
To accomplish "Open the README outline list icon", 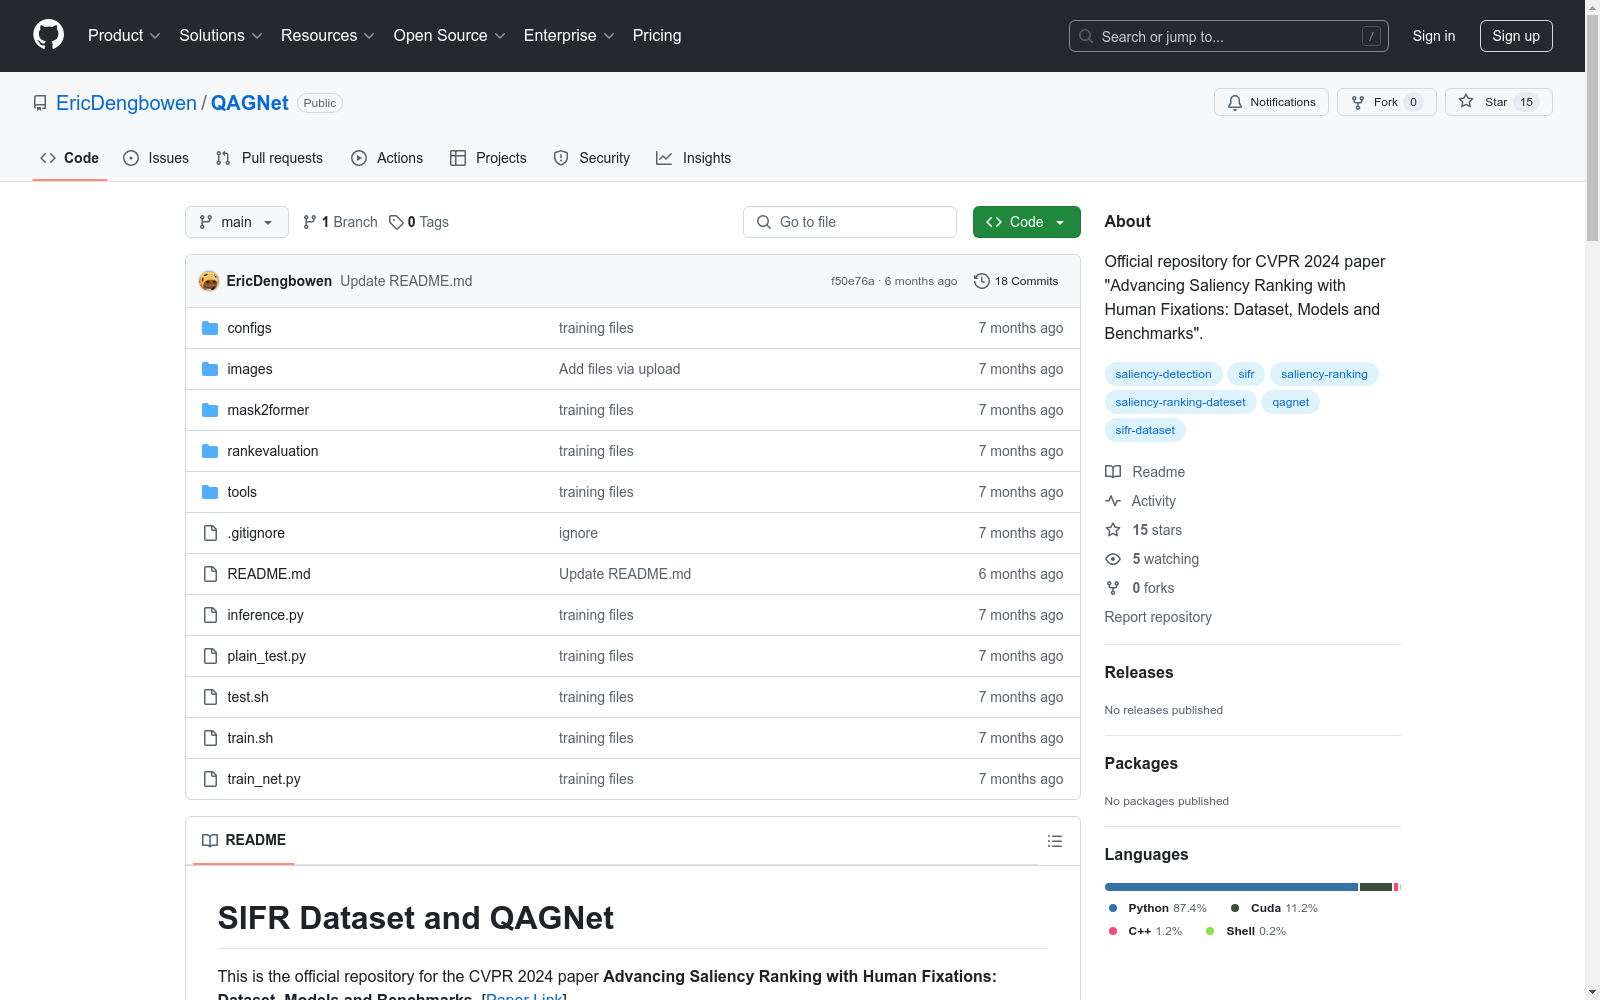I will pos(1055,841).
